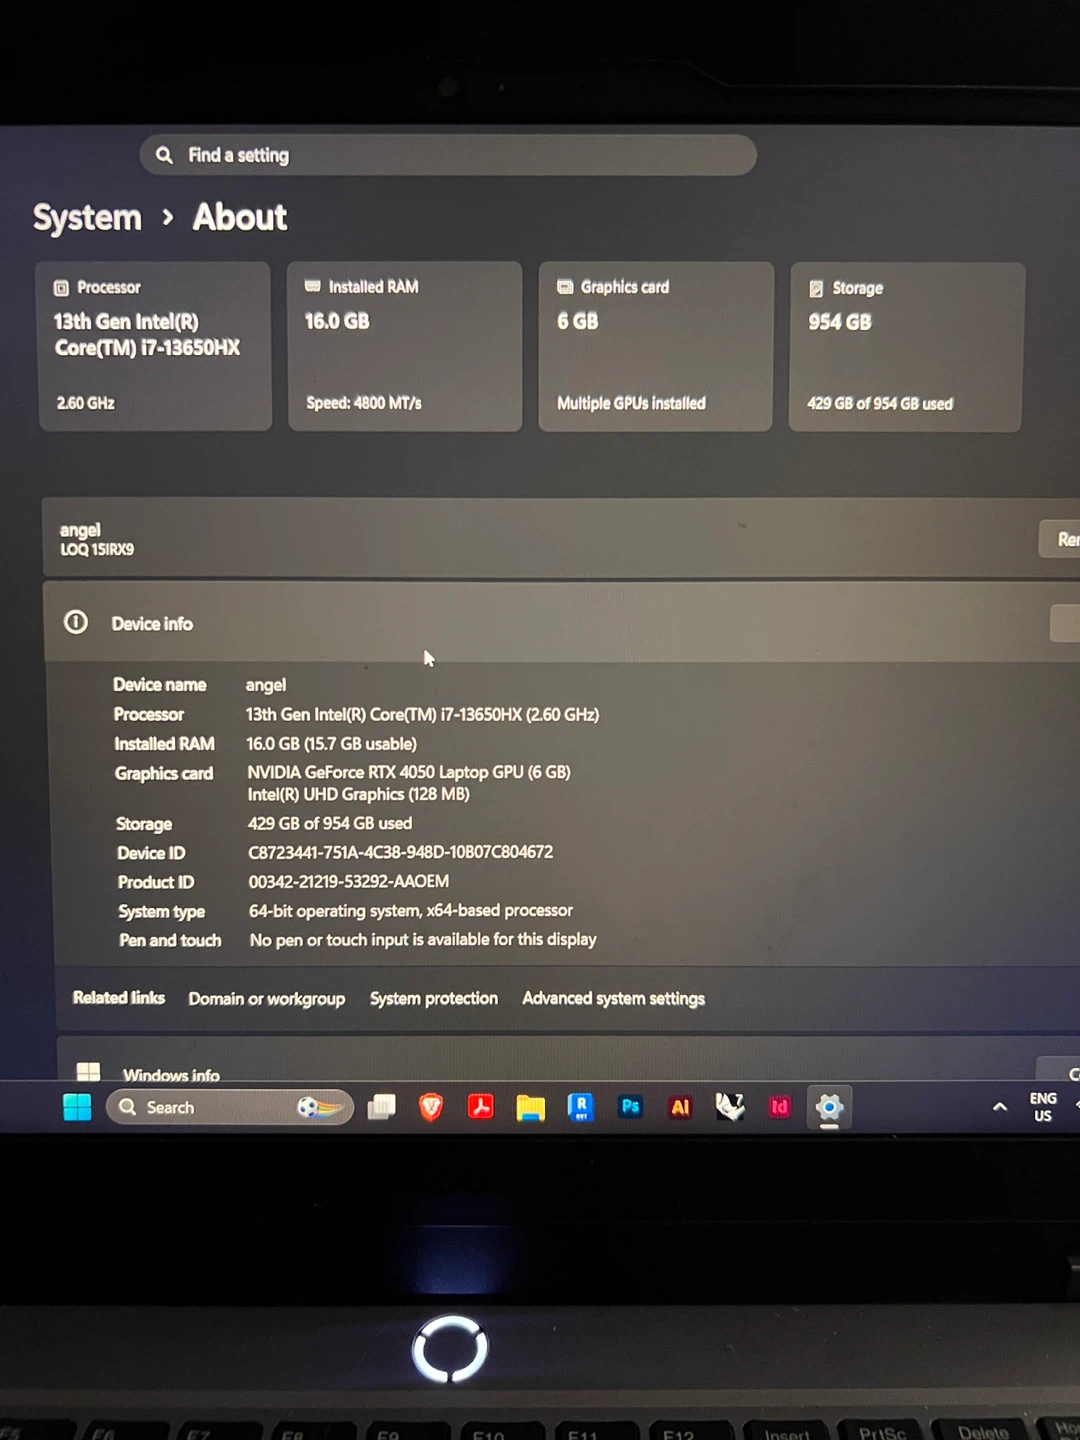Click the No pen or touch input text

[x=423, y=940]
